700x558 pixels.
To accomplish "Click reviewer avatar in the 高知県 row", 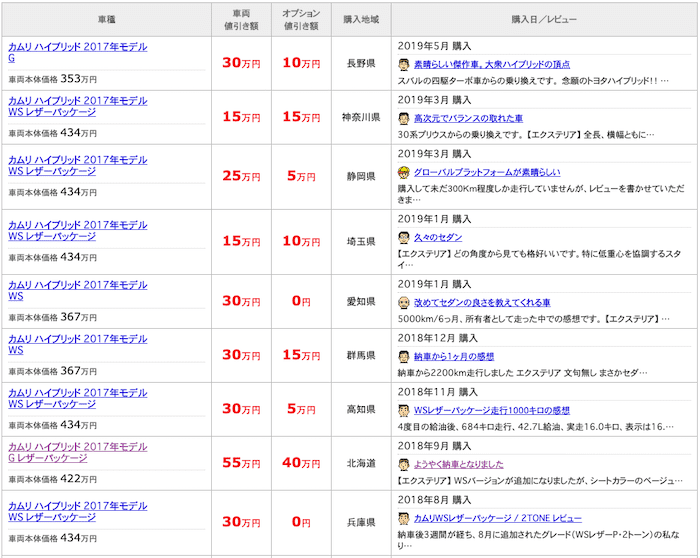I will [404, 411].
